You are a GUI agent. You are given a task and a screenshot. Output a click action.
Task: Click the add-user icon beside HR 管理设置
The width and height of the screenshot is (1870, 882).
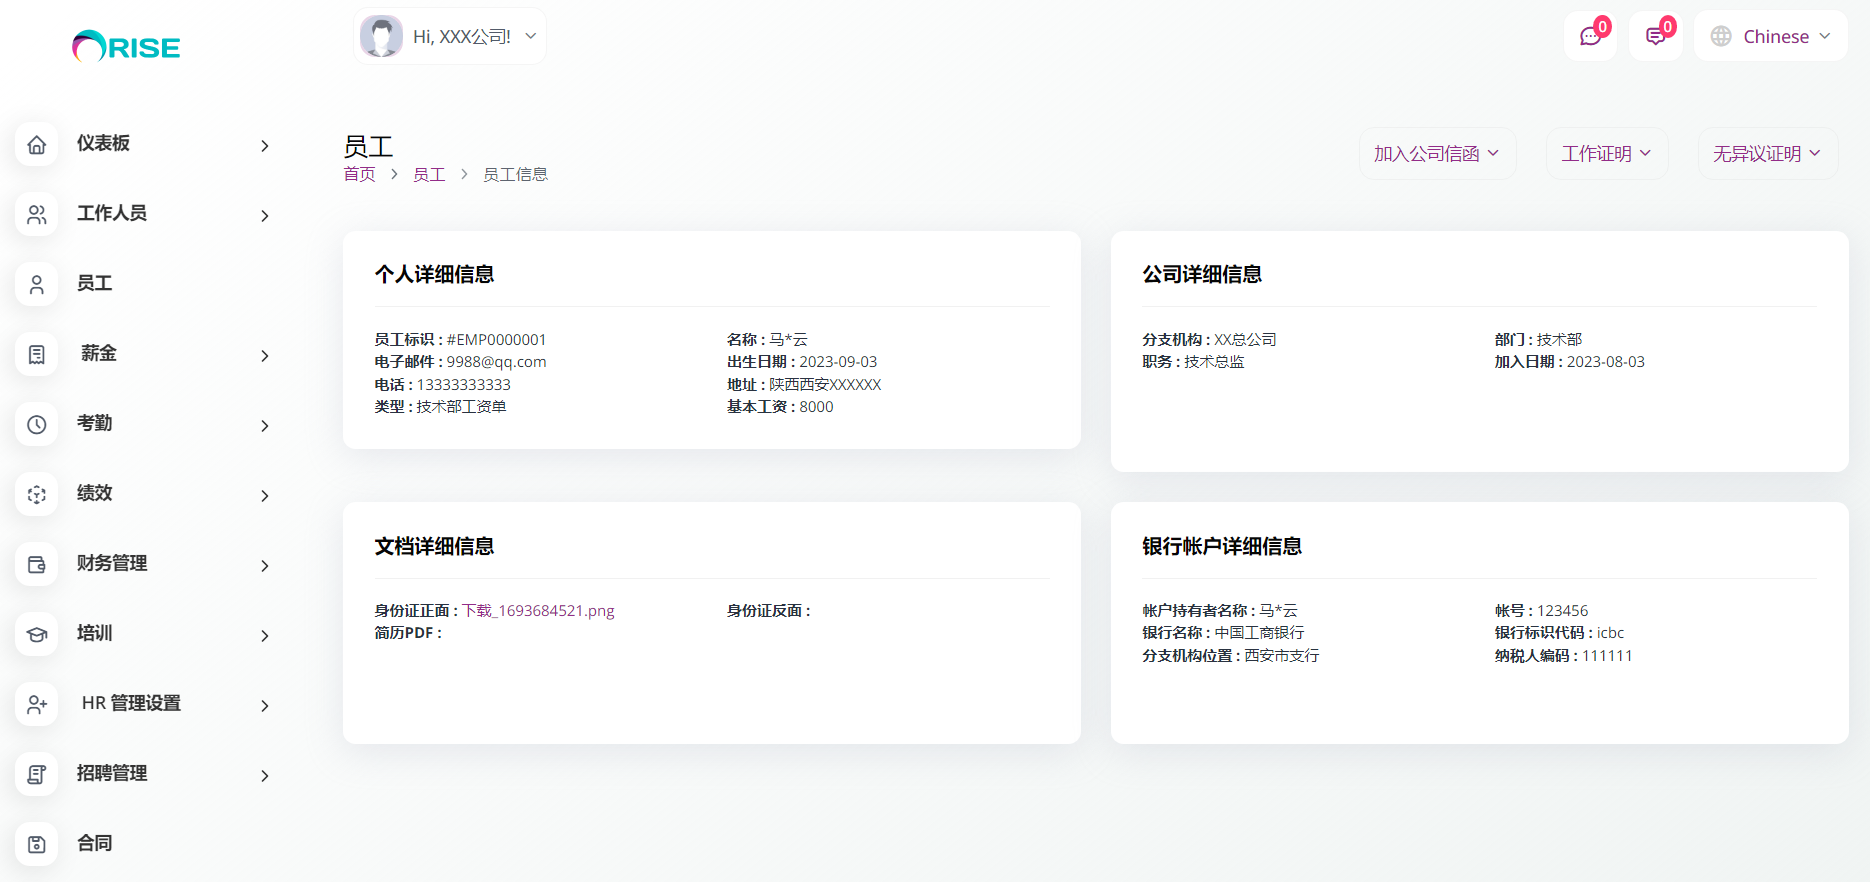coord(37,705)
